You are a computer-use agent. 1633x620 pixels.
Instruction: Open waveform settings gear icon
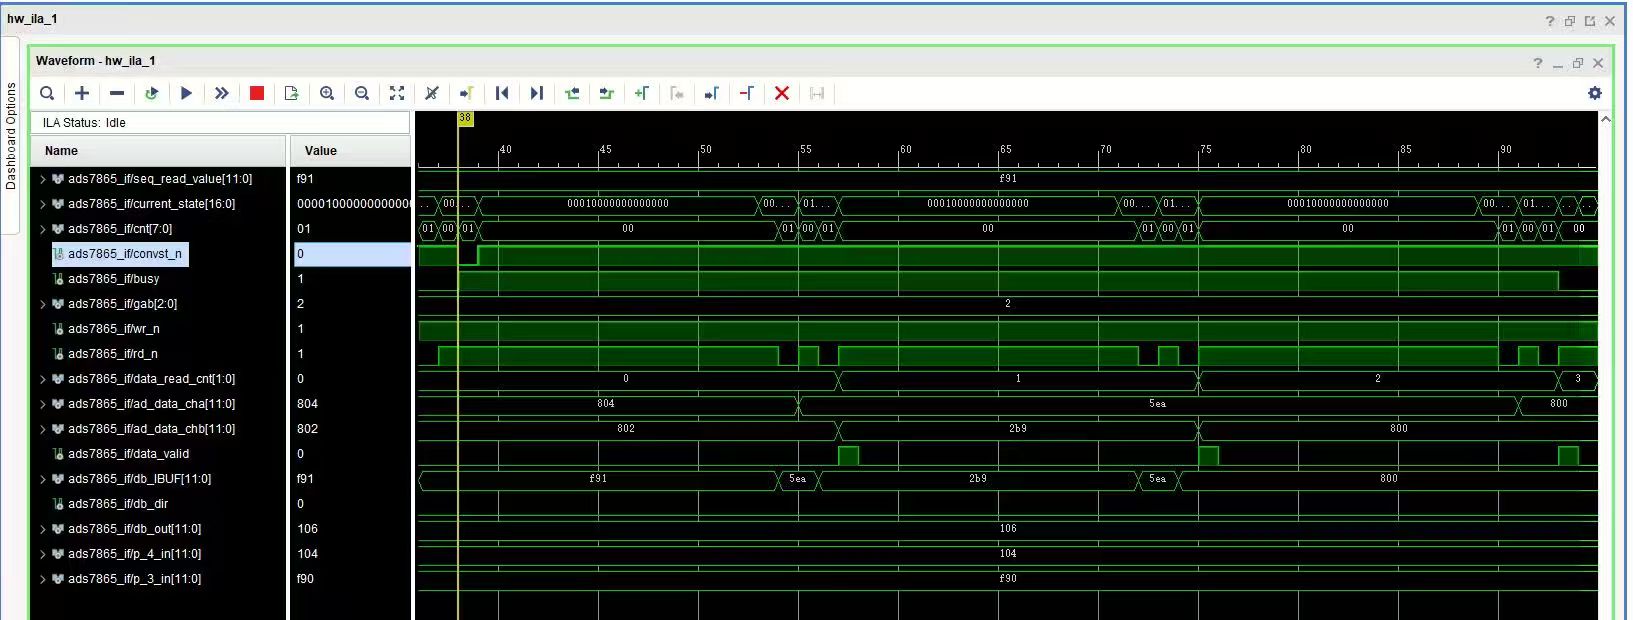[1595, 93]
